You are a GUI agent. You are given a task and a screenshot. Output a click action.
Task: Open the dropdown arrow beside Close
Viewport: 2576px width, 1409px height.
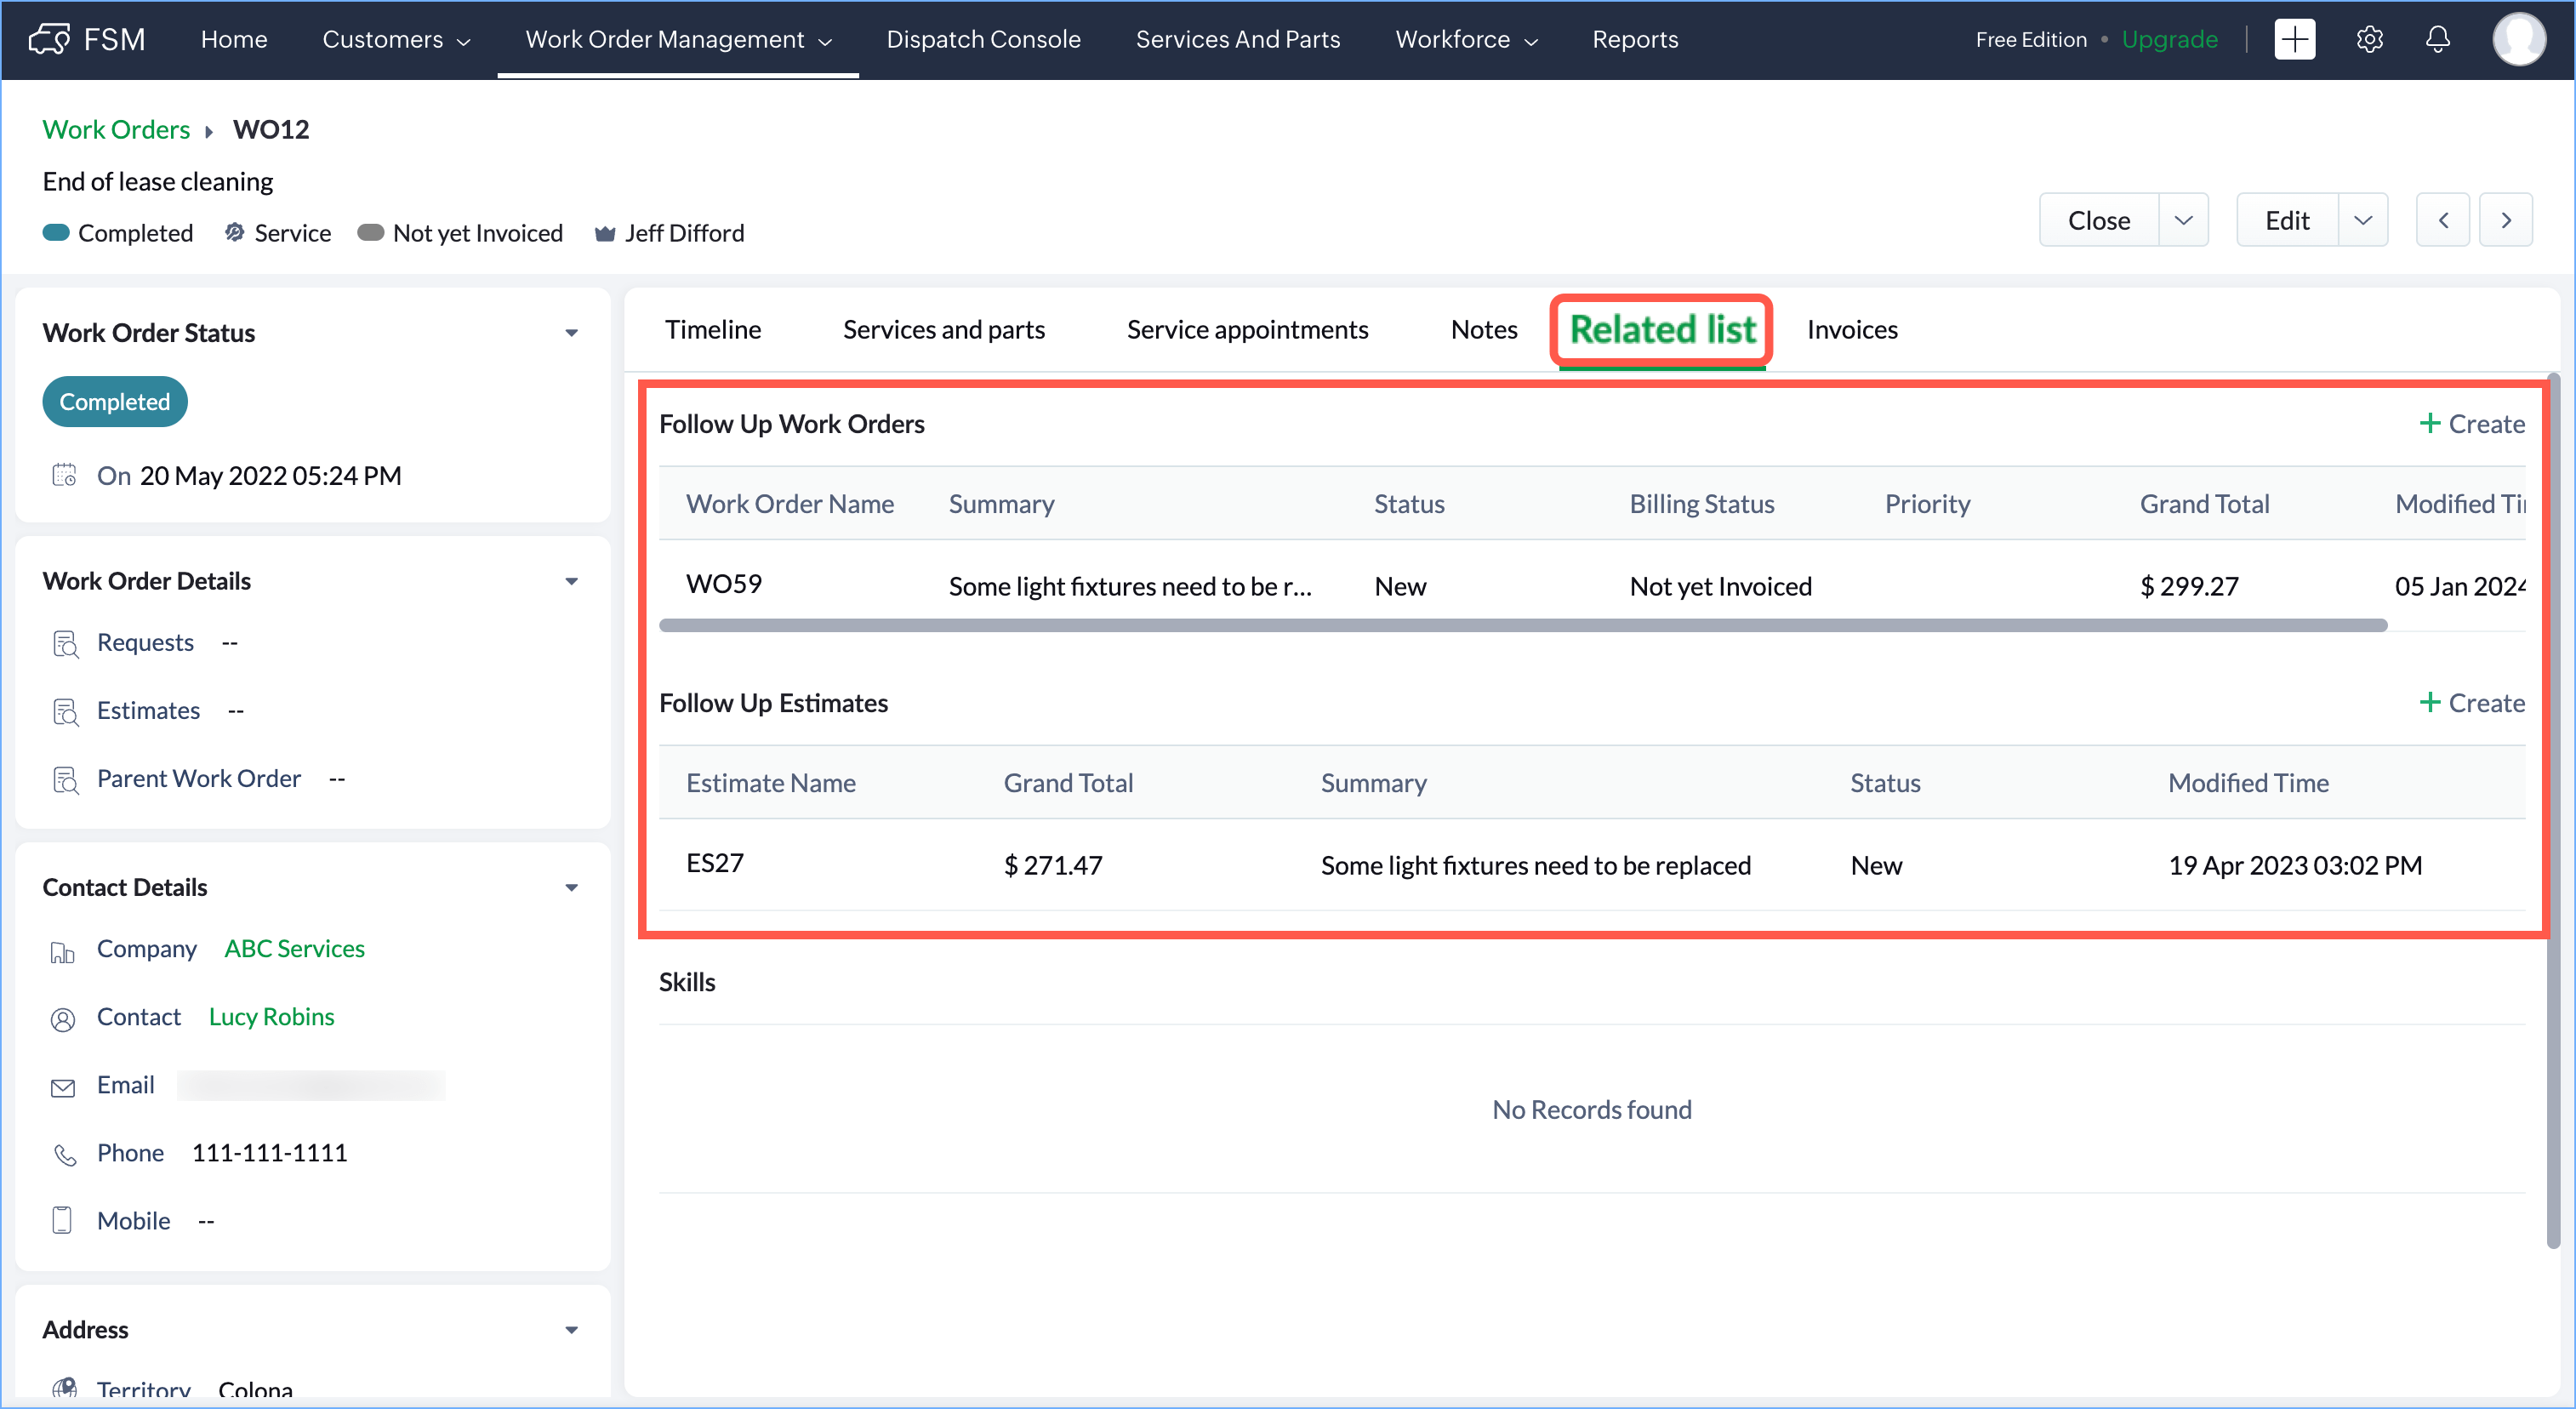(2183, 220)
